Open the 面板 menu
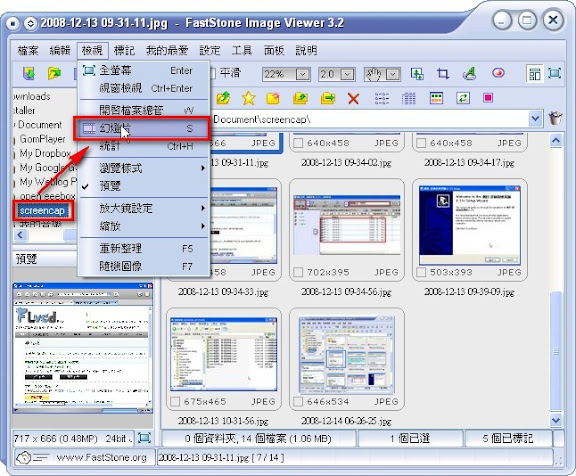Screen dimensions: 576x476 [274, 50]
